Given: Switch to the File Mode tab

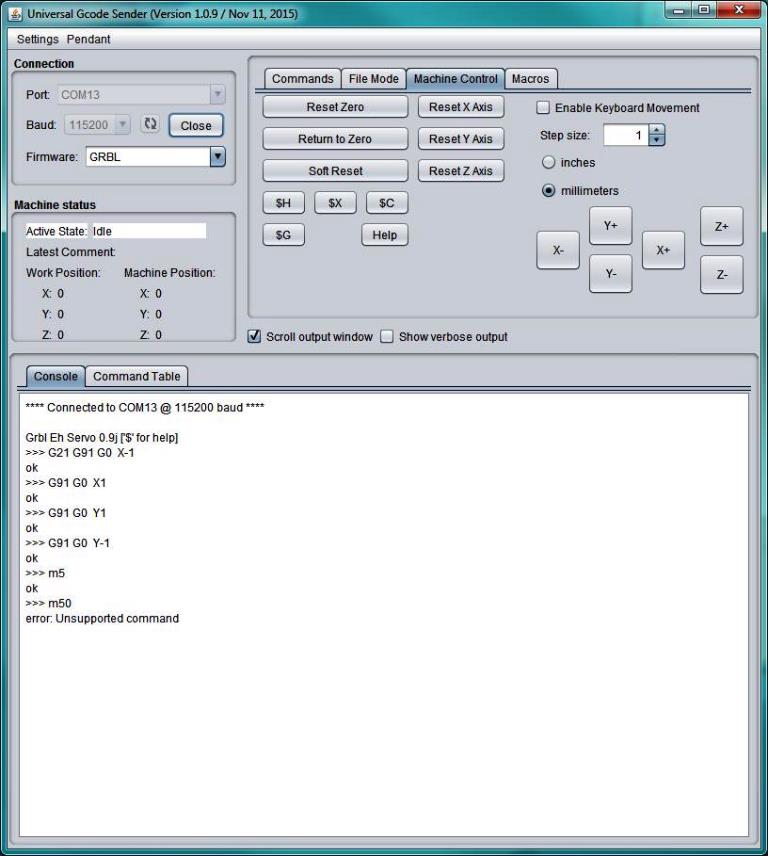Looking at the screenshot, I should click(x=373, y=79).
